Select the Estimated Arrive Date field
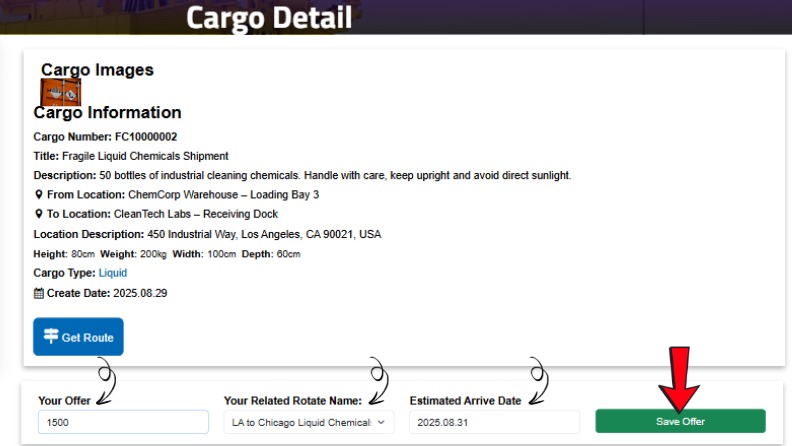This screenshot has width=792, height=446. [494, 422]
